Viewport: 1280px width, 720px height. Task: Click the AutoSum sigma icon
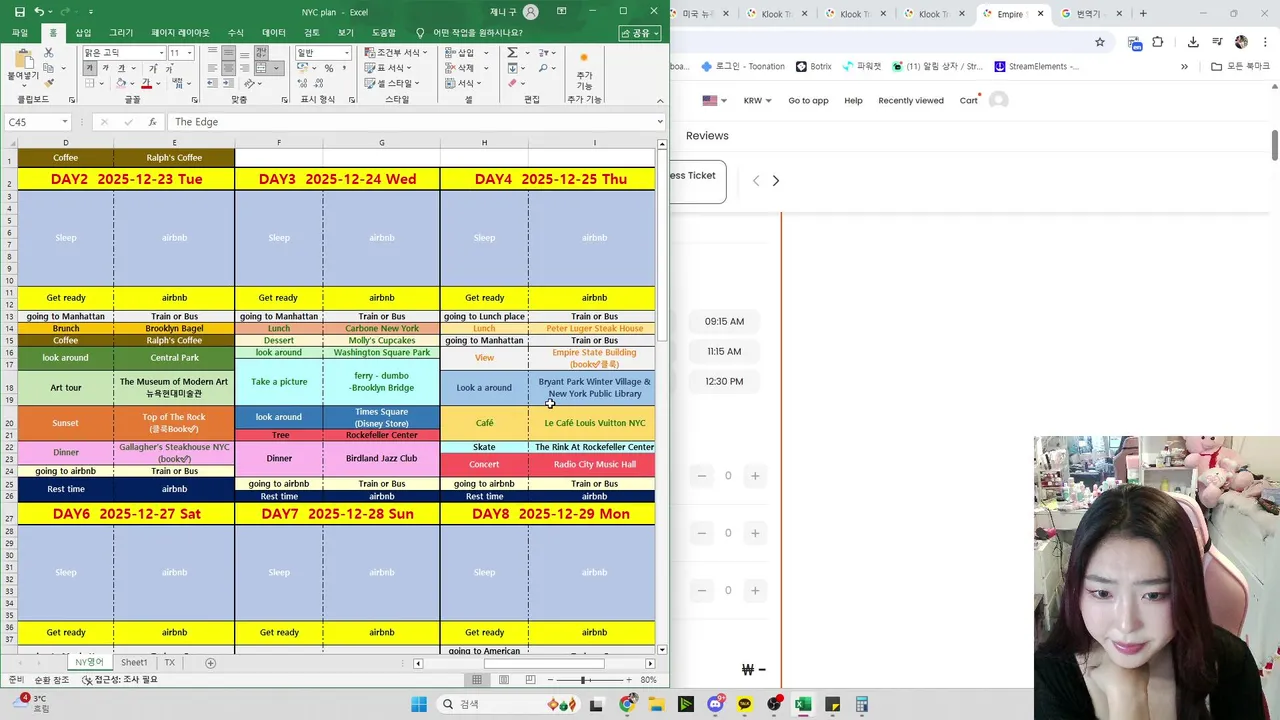512,53
